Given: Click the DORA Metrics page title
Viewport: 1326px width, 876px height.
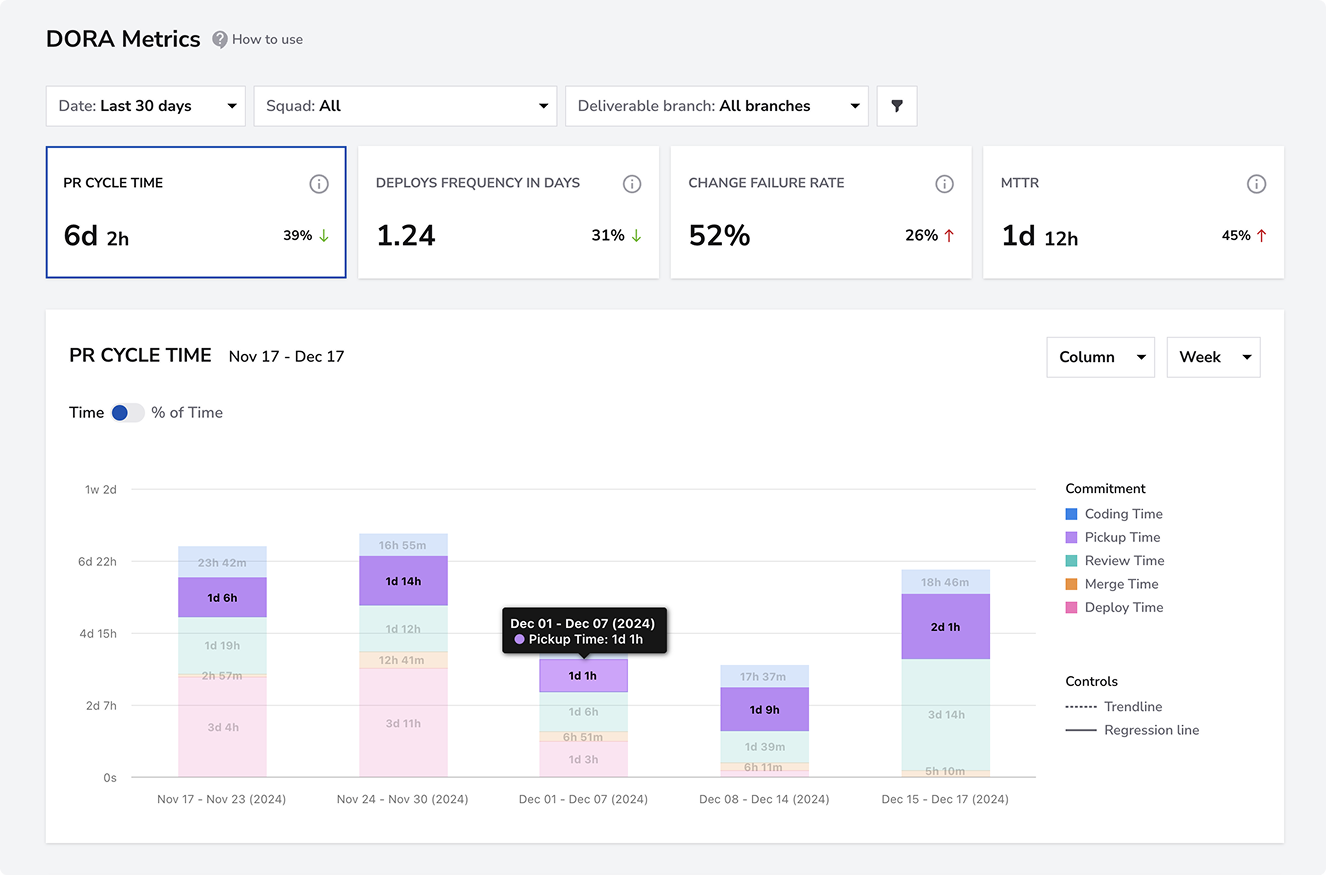Looking at the screenshot, I should click(x=124, y=39).
